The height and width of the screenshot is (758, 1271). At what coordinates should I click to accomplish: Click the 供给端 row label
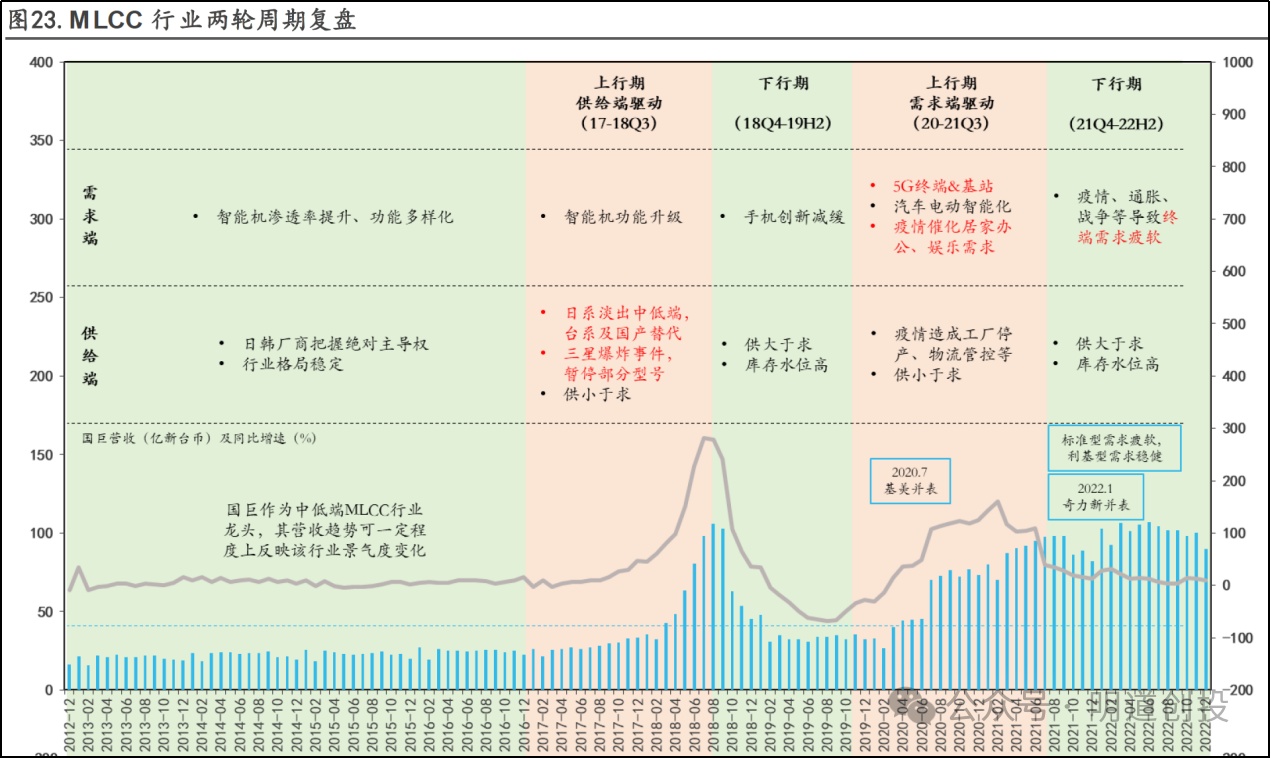(90, 353)
